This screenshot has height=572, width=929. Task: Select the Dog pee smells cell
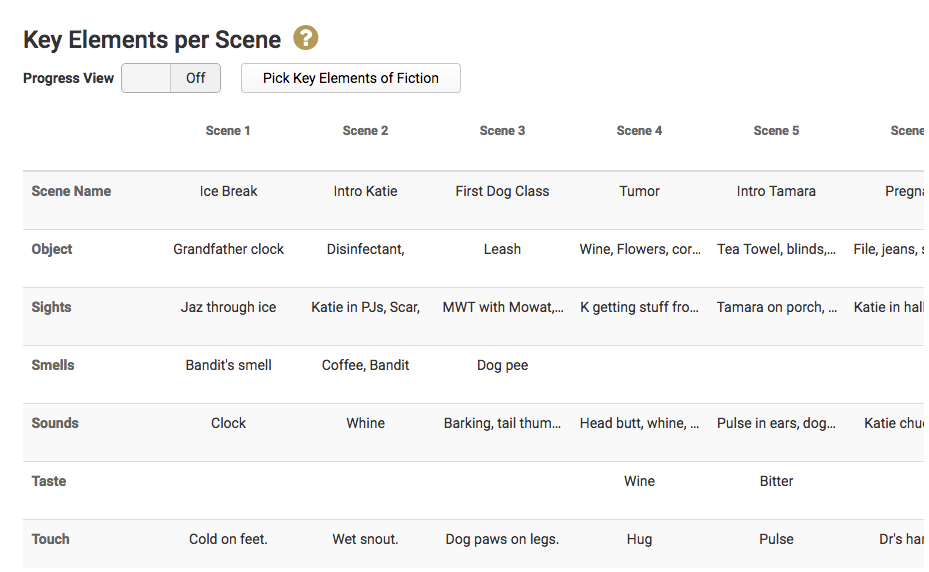502,365
